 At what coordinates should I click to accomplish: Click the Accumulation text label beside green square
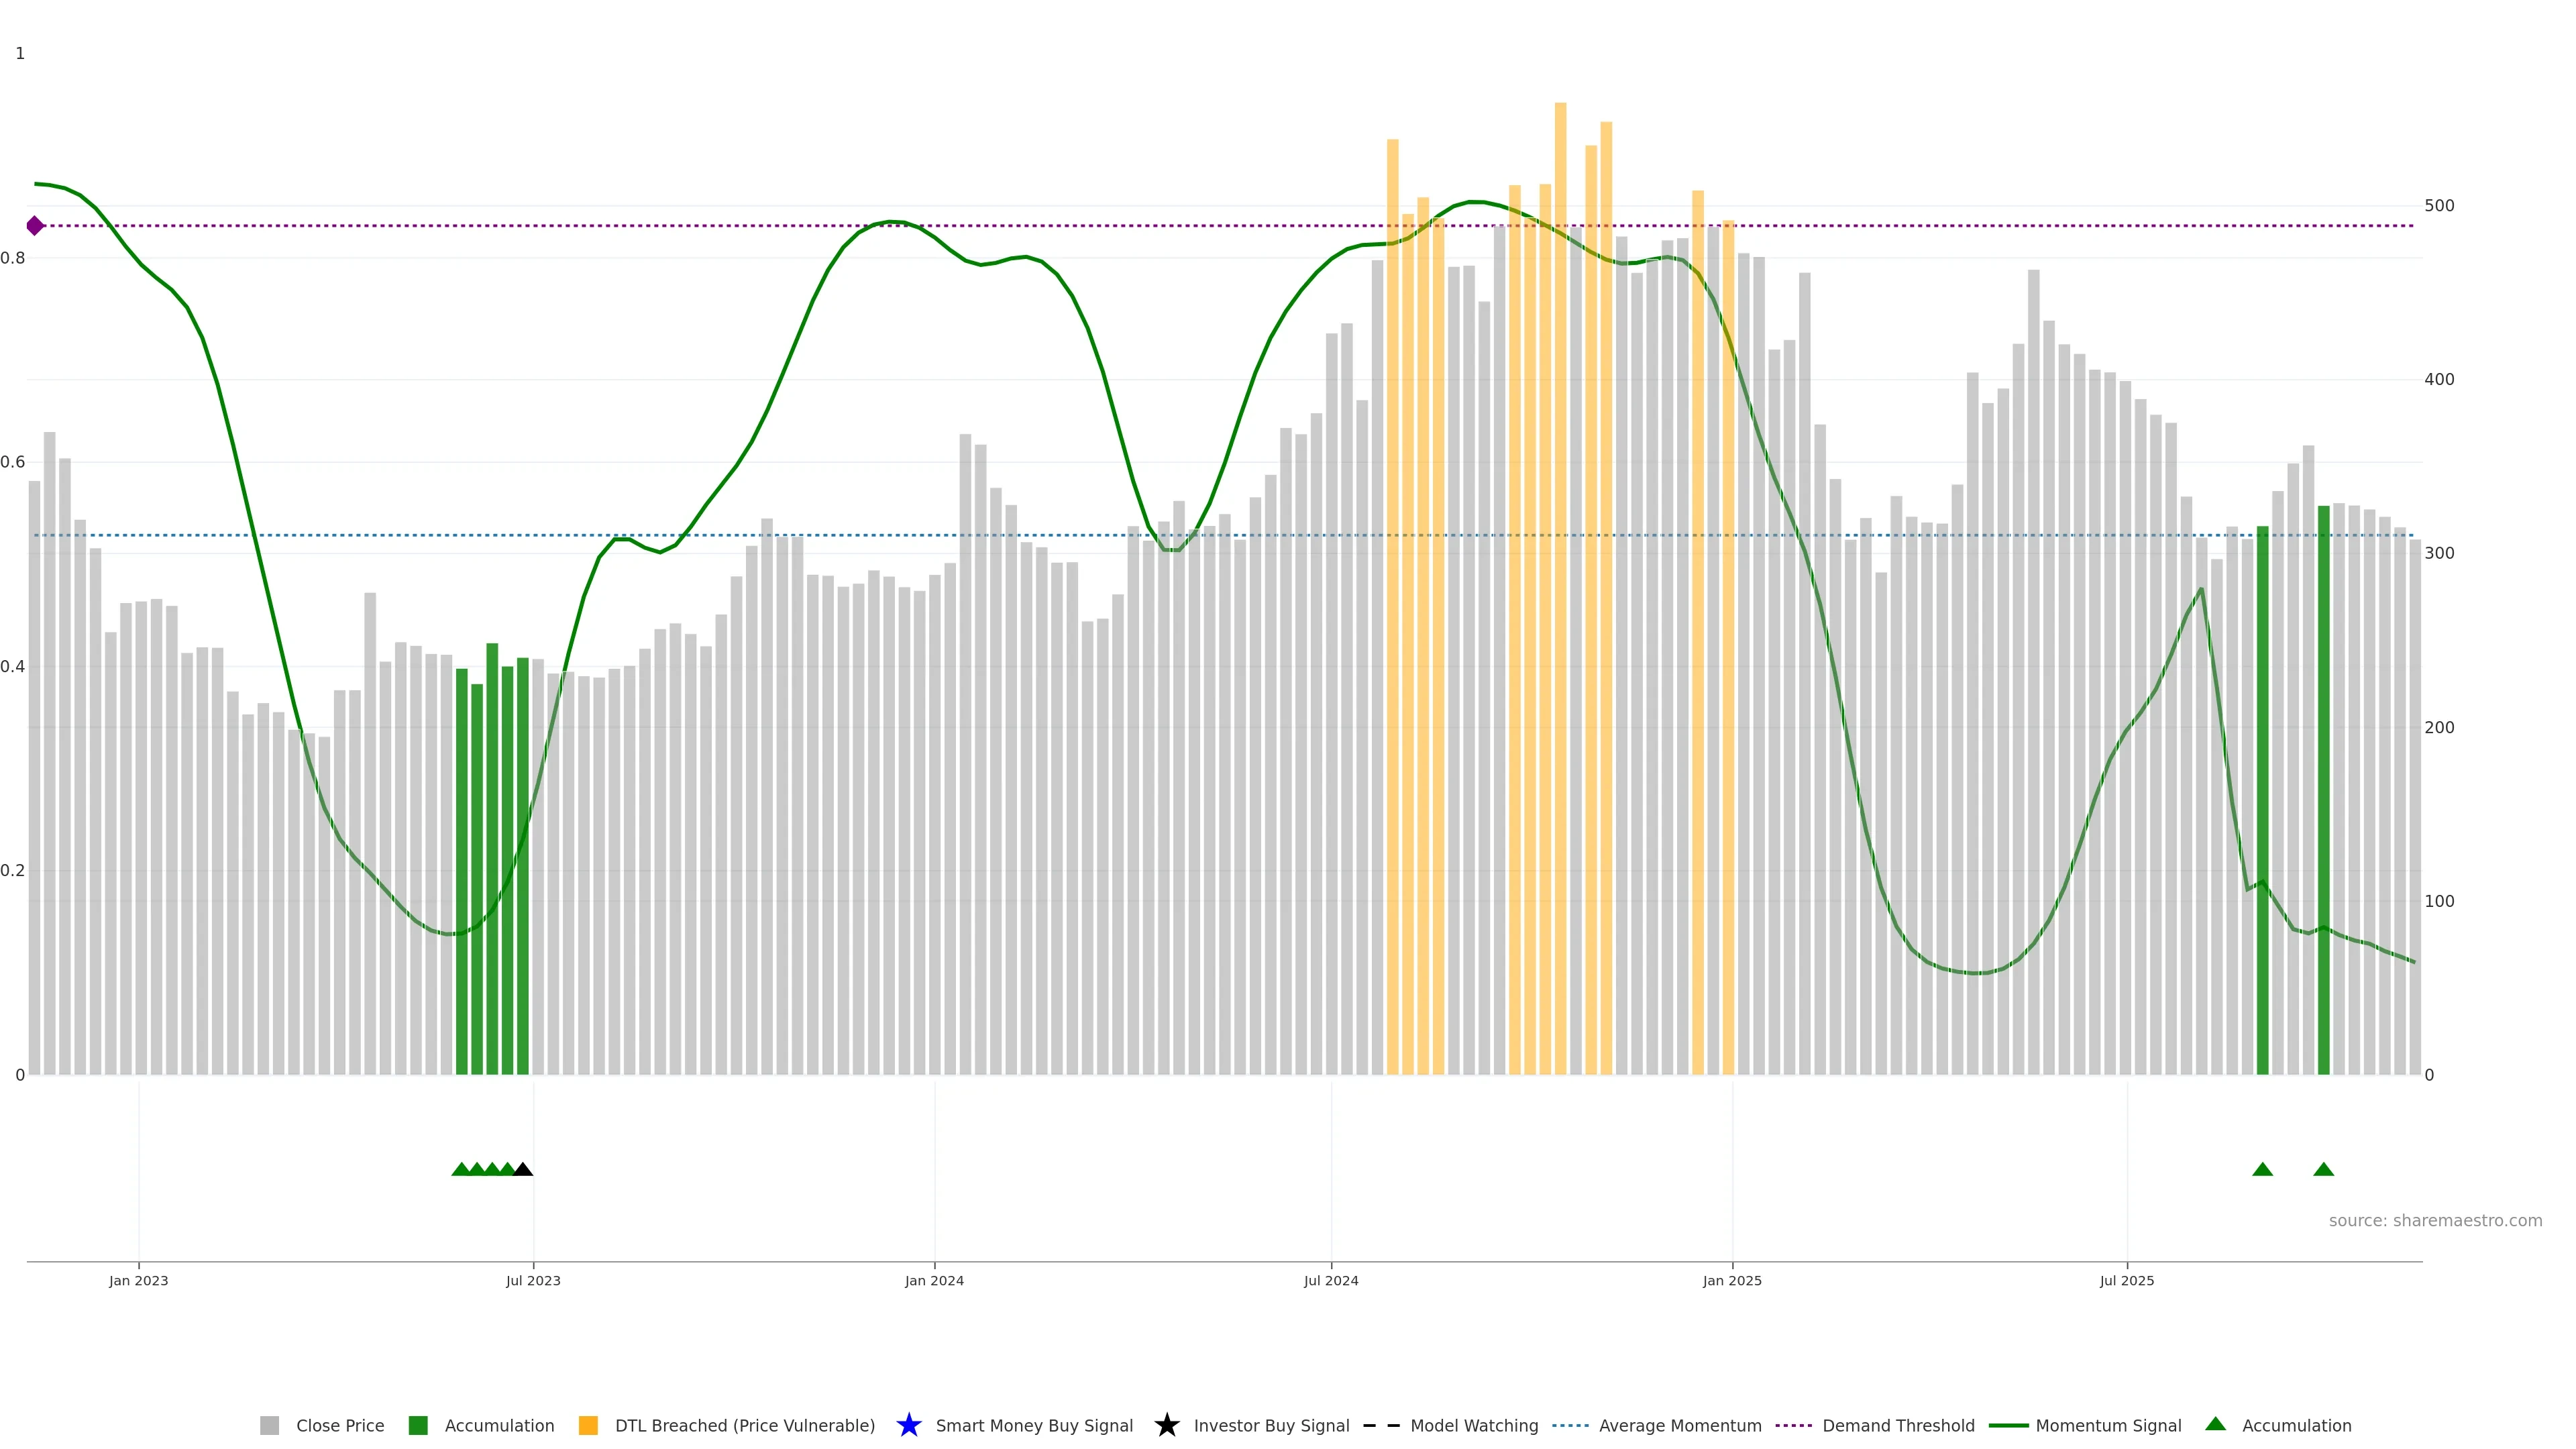point(499,1425)
